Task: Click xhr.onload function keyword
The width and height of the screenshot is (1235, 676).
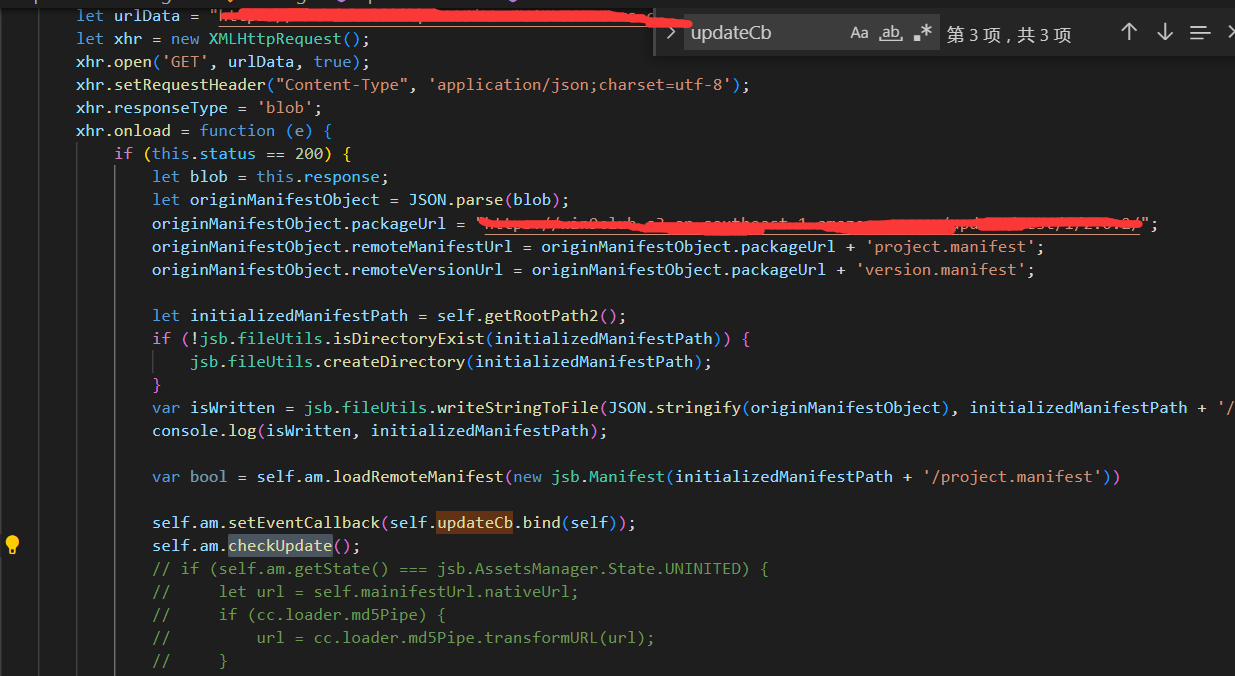Action: [x=237, y=130]
